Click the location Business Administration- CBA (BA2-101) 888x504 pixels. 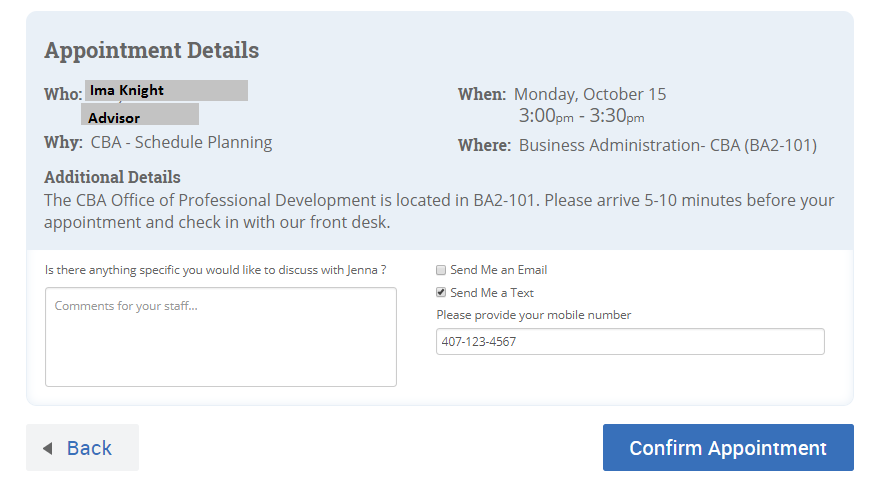[x=668, y=146]
